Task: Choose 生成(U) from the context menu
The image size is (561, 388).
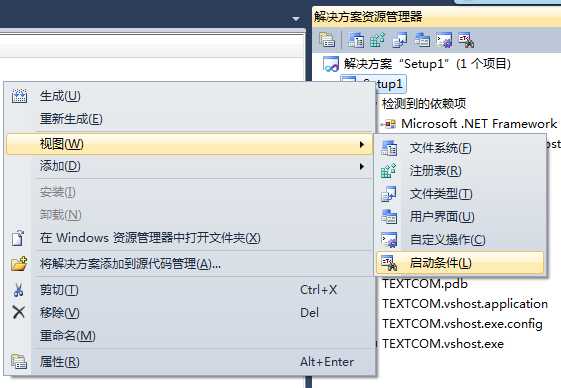Action: (x=188, y=96)
